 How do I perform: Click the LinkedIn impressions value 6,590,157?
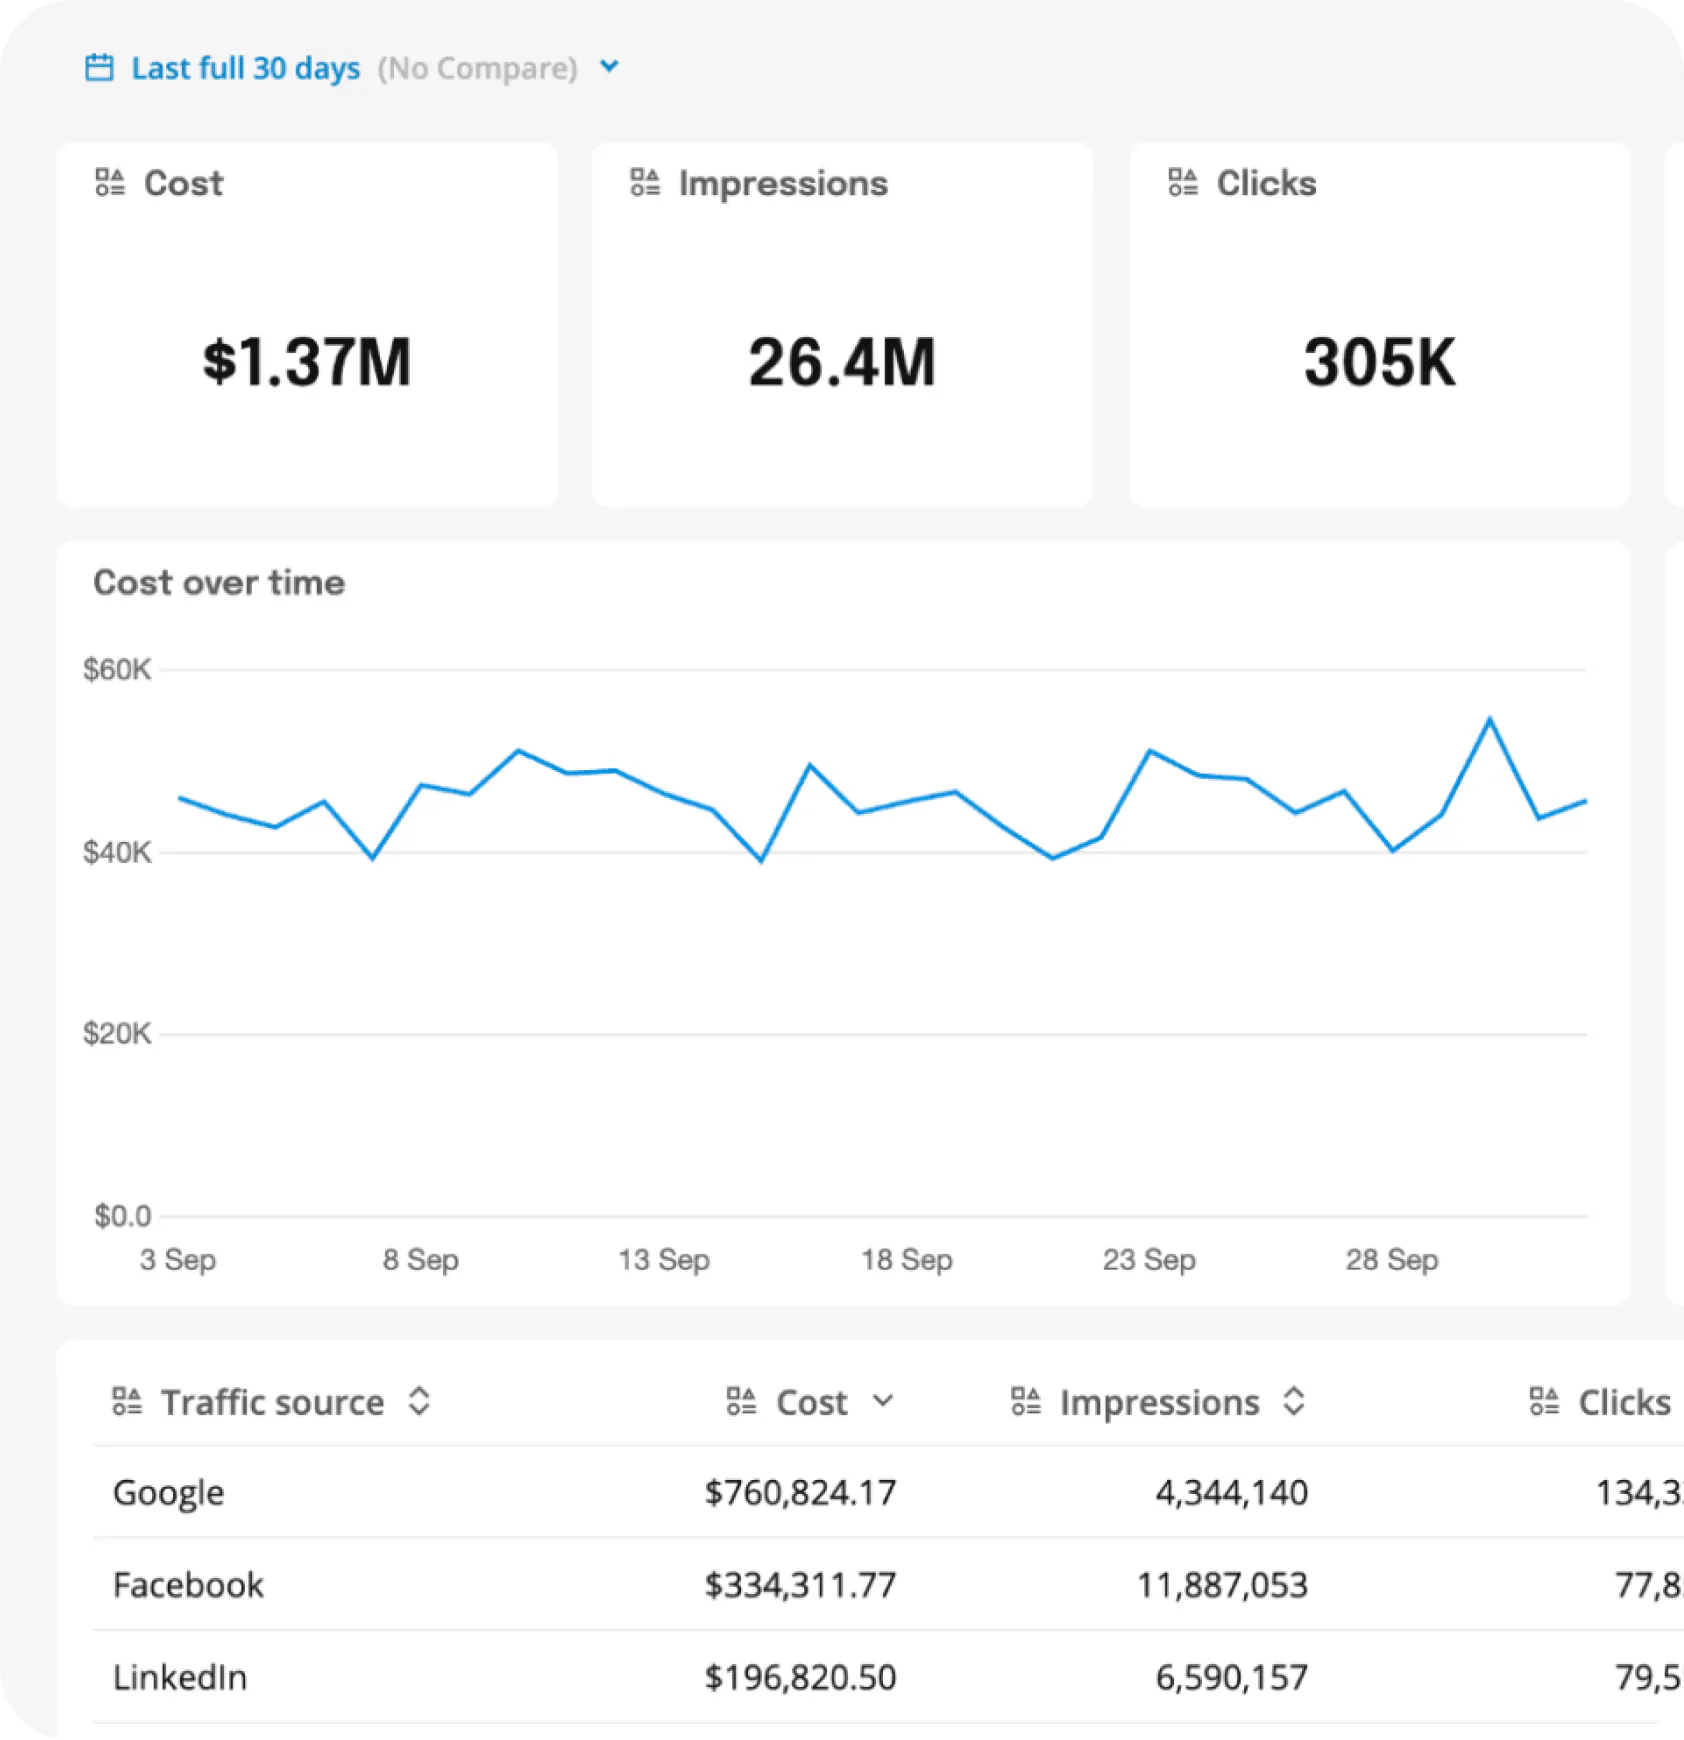[1232, 1677]
